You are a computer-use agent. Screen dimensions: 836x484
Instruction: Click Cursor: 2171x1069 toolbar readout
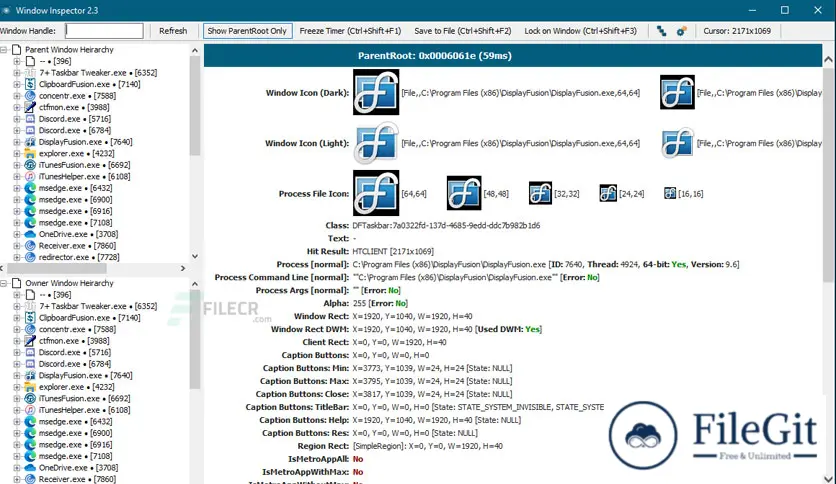pos(737,31)
